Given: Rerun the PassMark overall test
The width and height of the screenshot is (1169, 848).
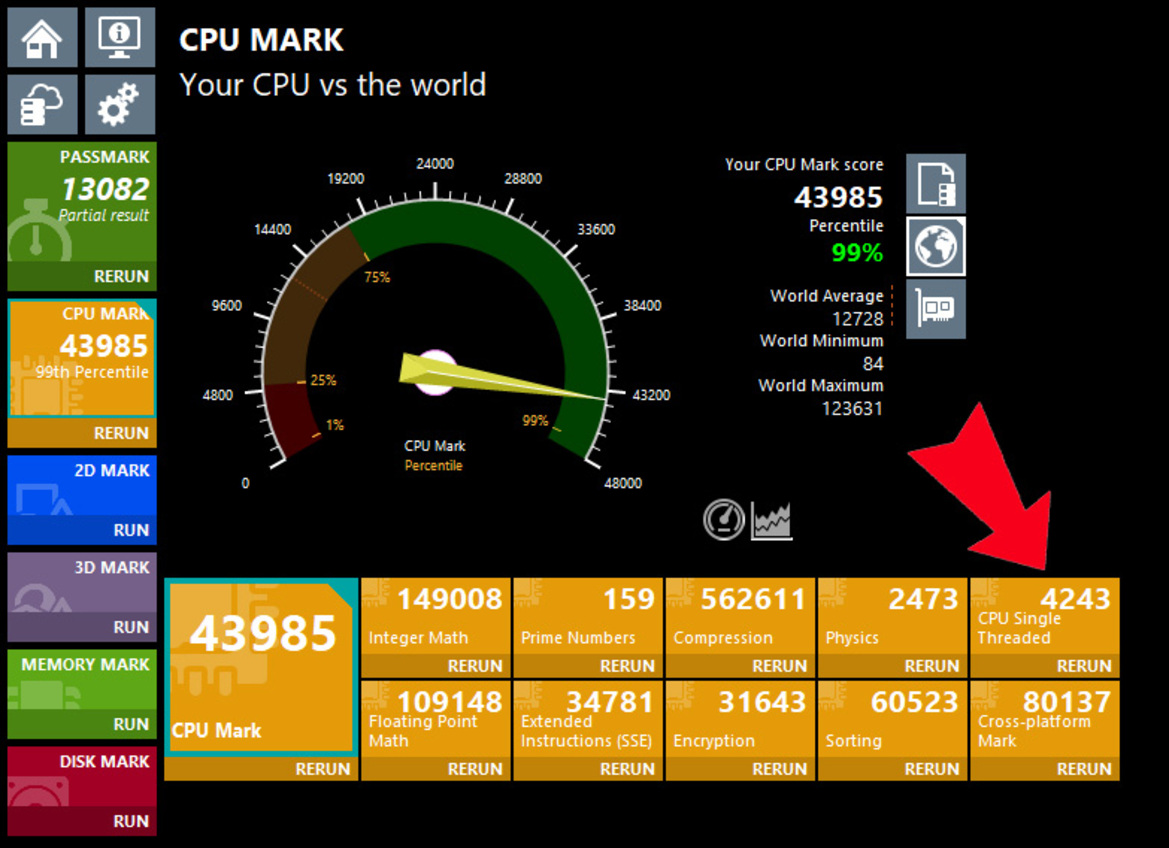Looking at the screenshot, I should pyautogui.click(x=121, y=277).
